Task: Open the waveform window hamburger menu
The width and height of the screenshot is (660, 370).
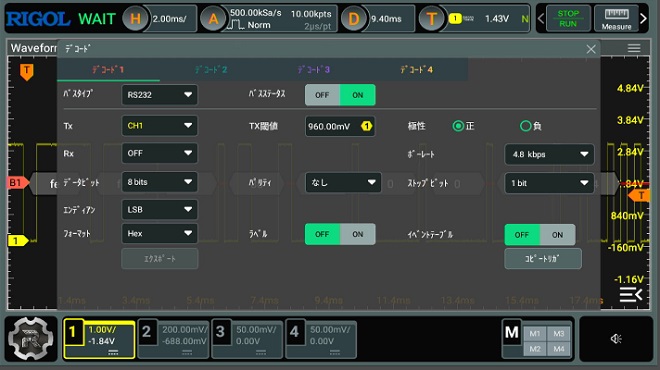Action: (634, 48)
